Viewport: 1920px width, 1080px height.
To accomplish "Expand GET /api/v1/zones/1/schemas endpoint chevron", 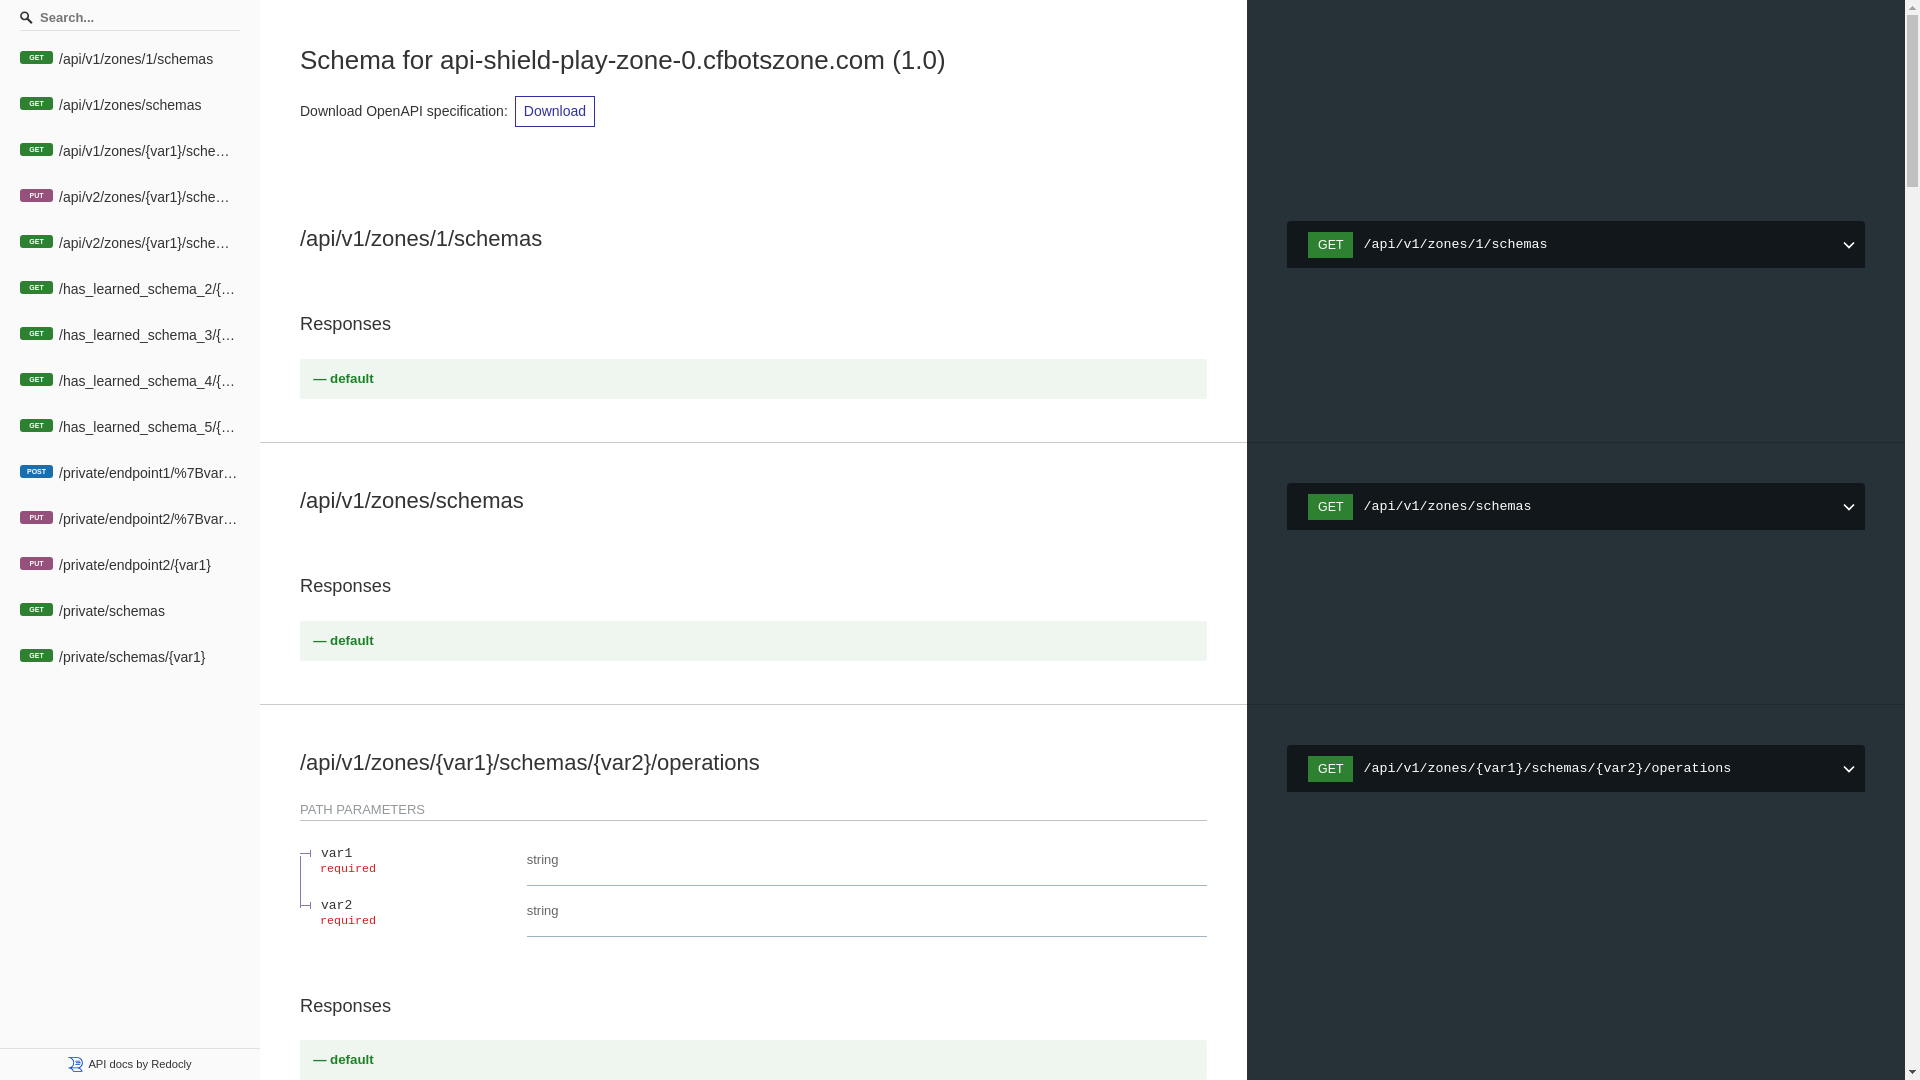I will 1848,245.
